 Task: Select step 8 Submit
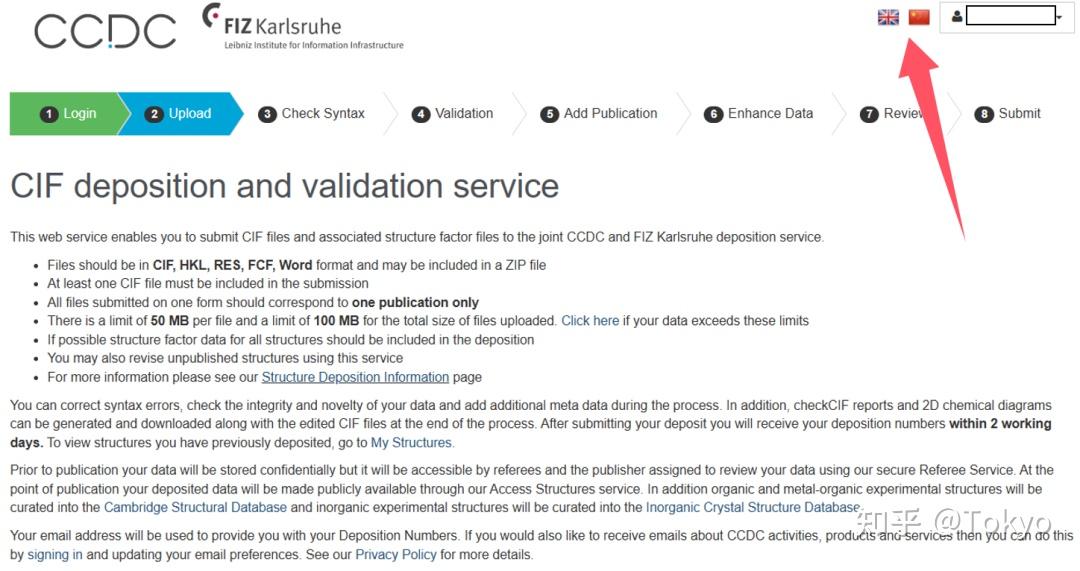(x=1008, y=114)
